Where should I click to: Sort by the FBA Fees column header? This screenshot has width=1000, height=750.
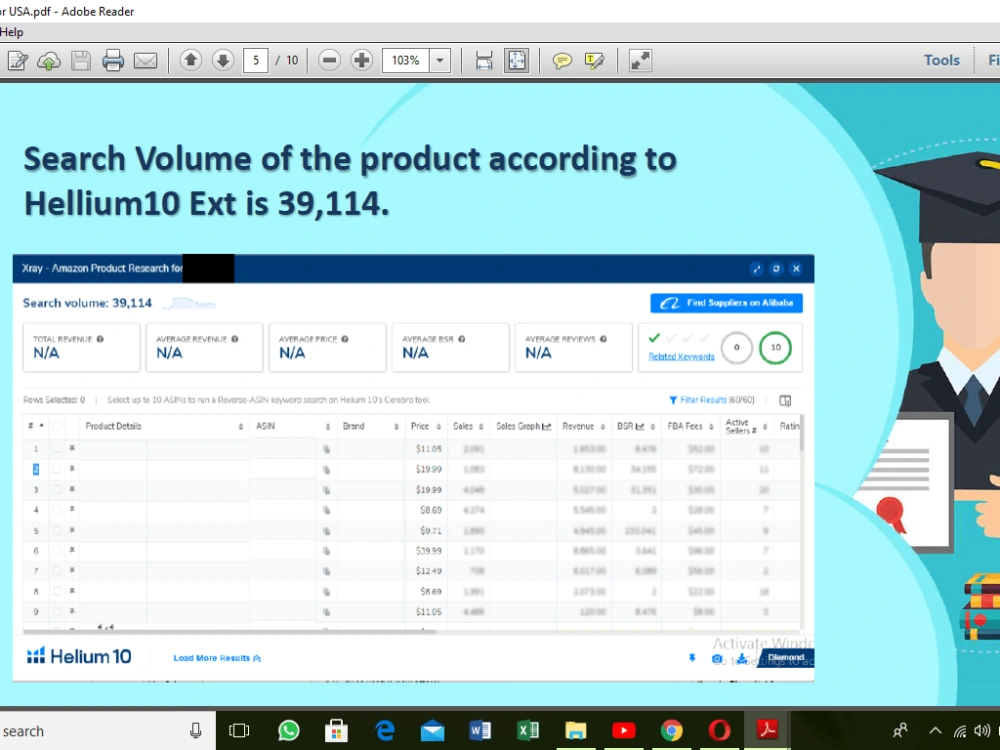690,426
